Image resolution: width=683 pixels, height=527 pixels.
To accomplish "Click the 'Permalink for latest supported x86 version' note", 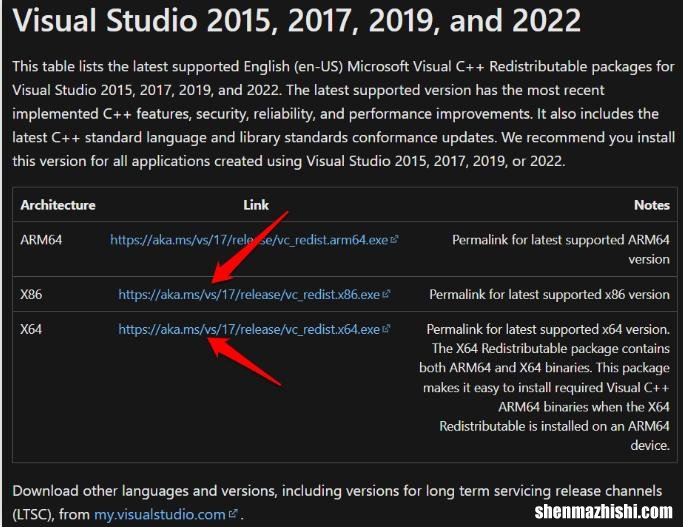I will tap(549, 295).
